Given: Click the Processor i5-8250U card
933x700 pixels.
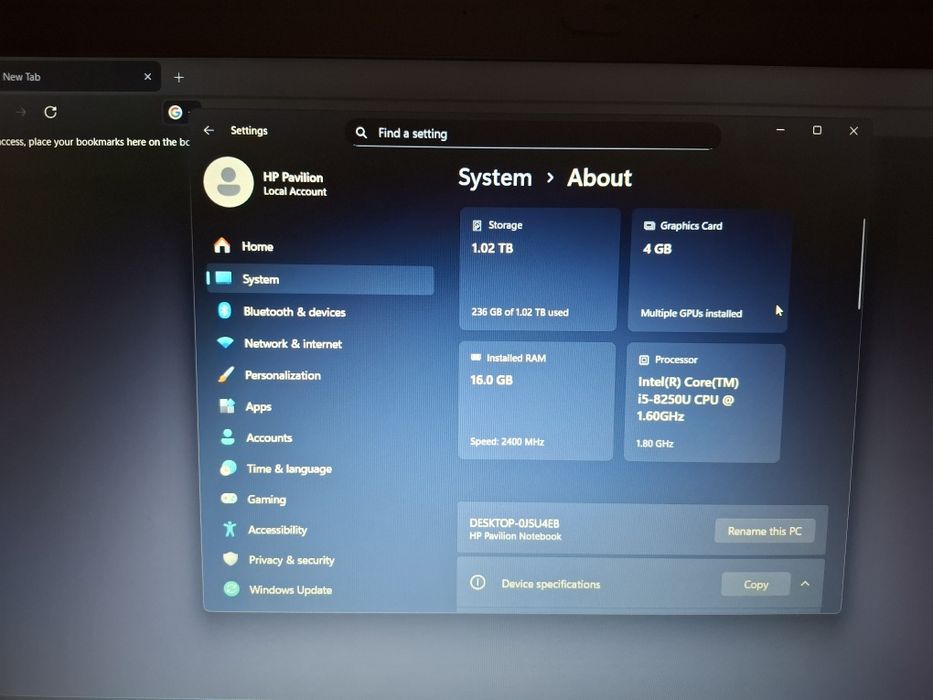Looking at the screenshot, I should 704,402.
